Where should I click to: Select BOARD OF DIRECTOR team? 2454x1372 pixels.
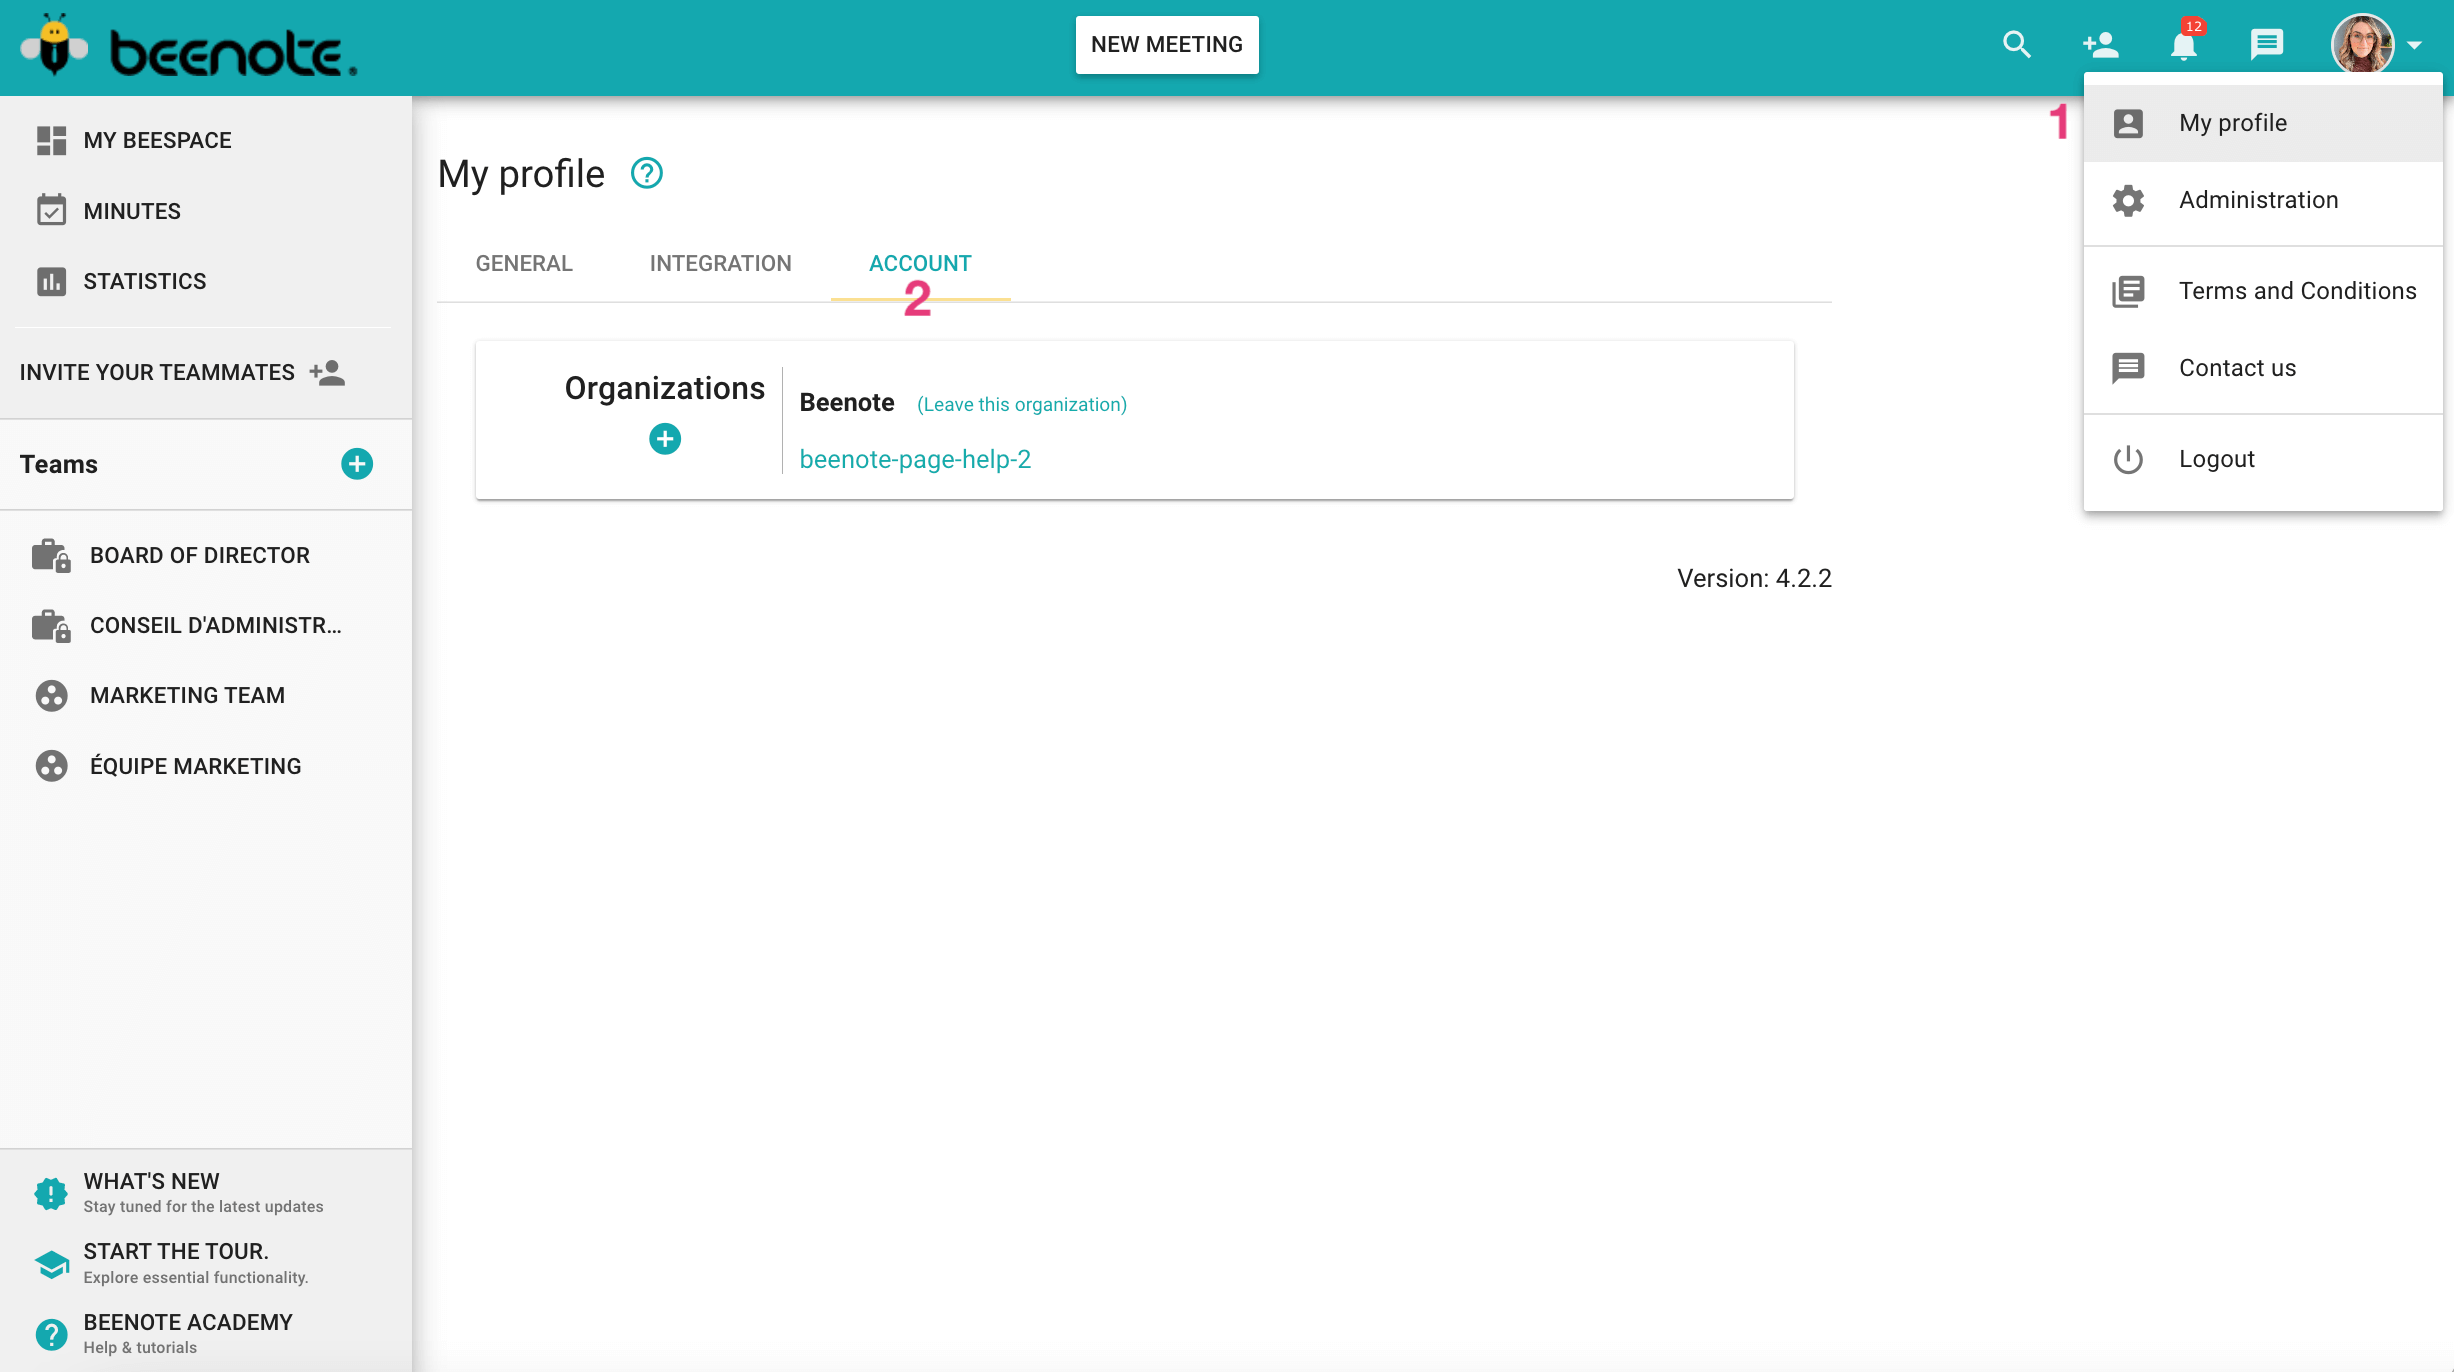200,555
